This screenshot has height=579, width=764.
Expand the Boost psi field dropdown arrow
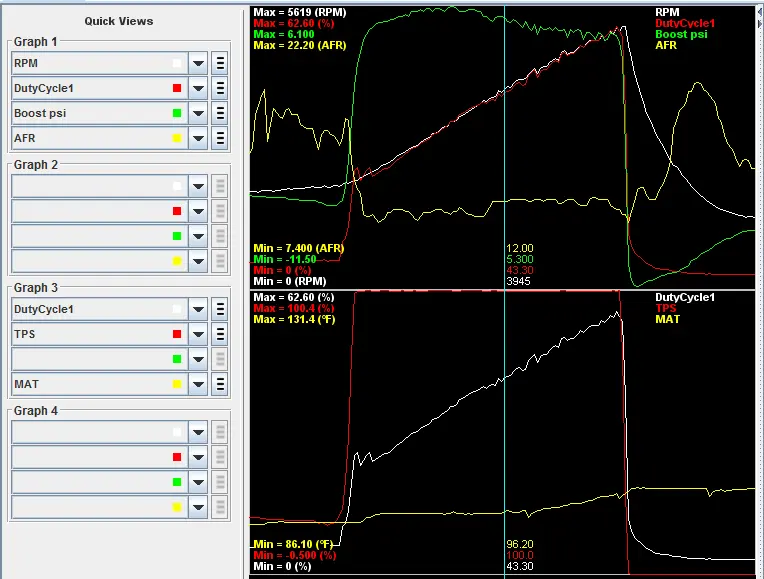click(x=198, y=113)
